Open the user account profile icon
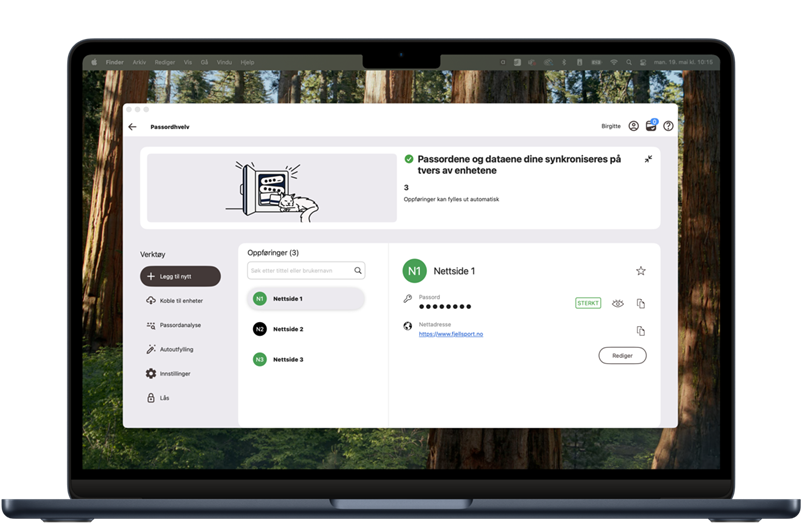 coord(633,126)
